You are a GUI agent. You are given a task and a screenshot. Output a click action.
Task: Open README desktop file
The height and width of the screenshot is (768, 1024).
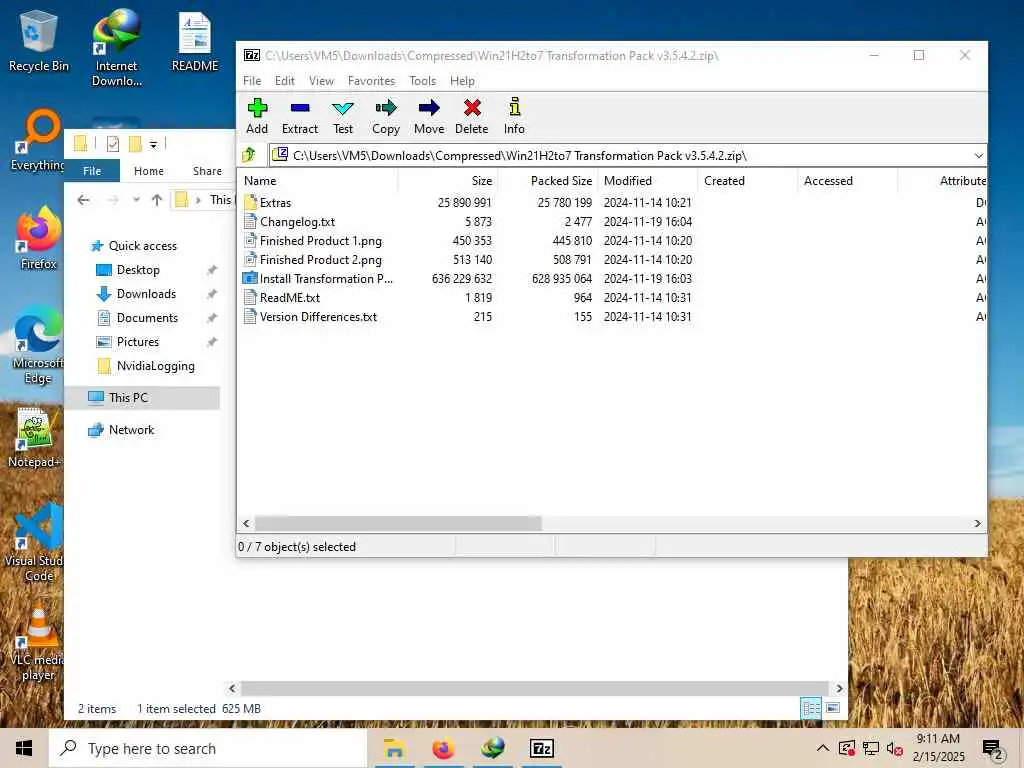[x=195, y=42]
